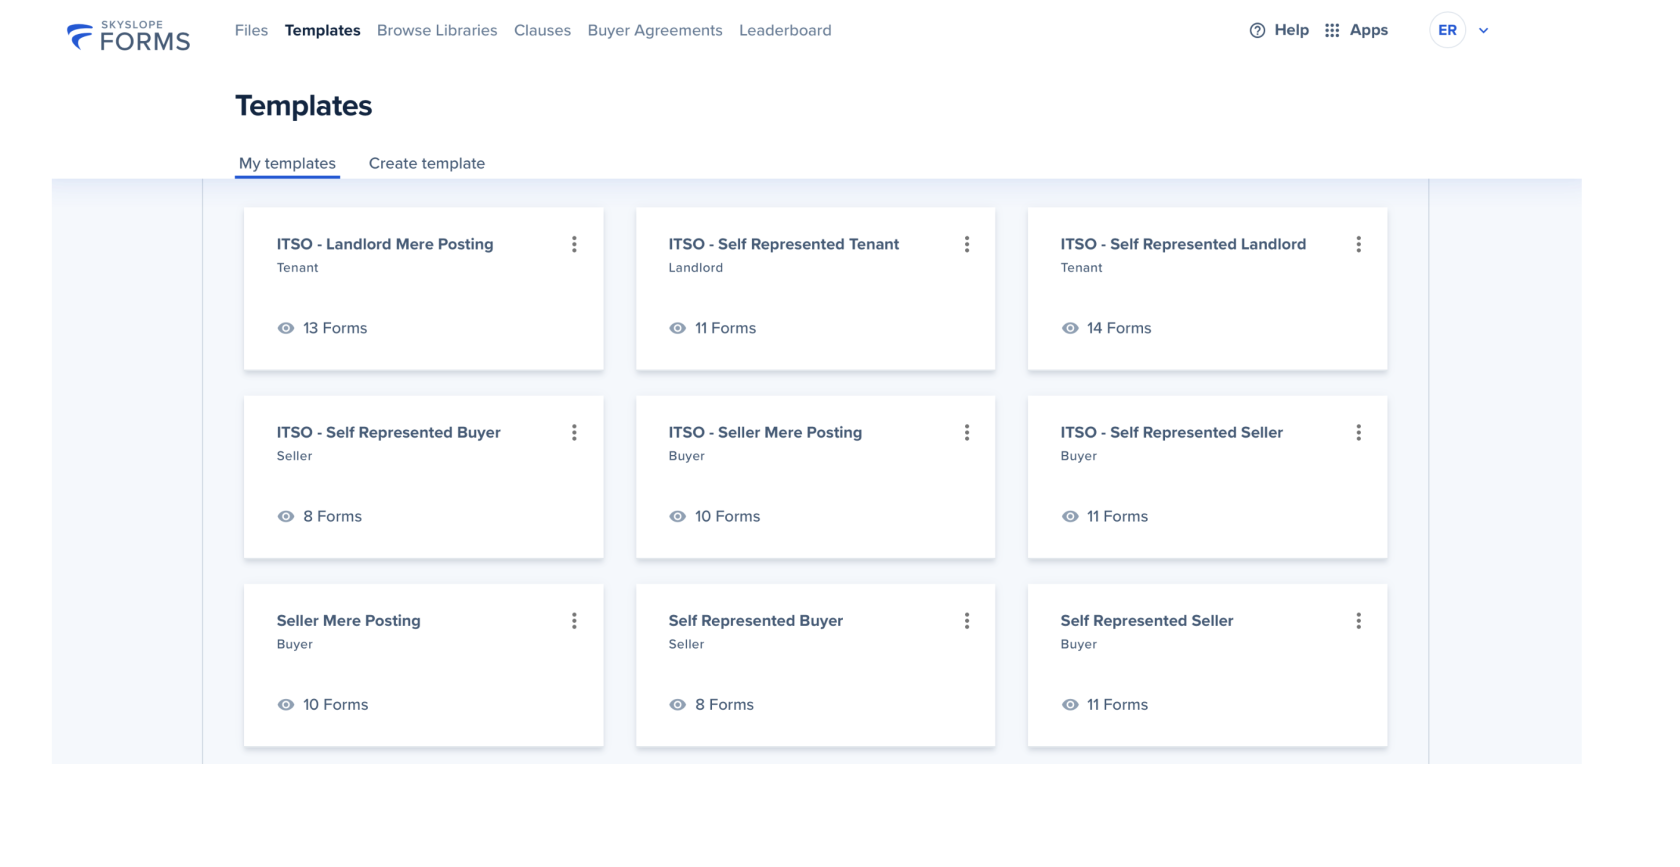This screenshot has height=867, width=1680.
Task: Open three-dot menu on ITSO - Seller Mere Posting
Action: 967,433
